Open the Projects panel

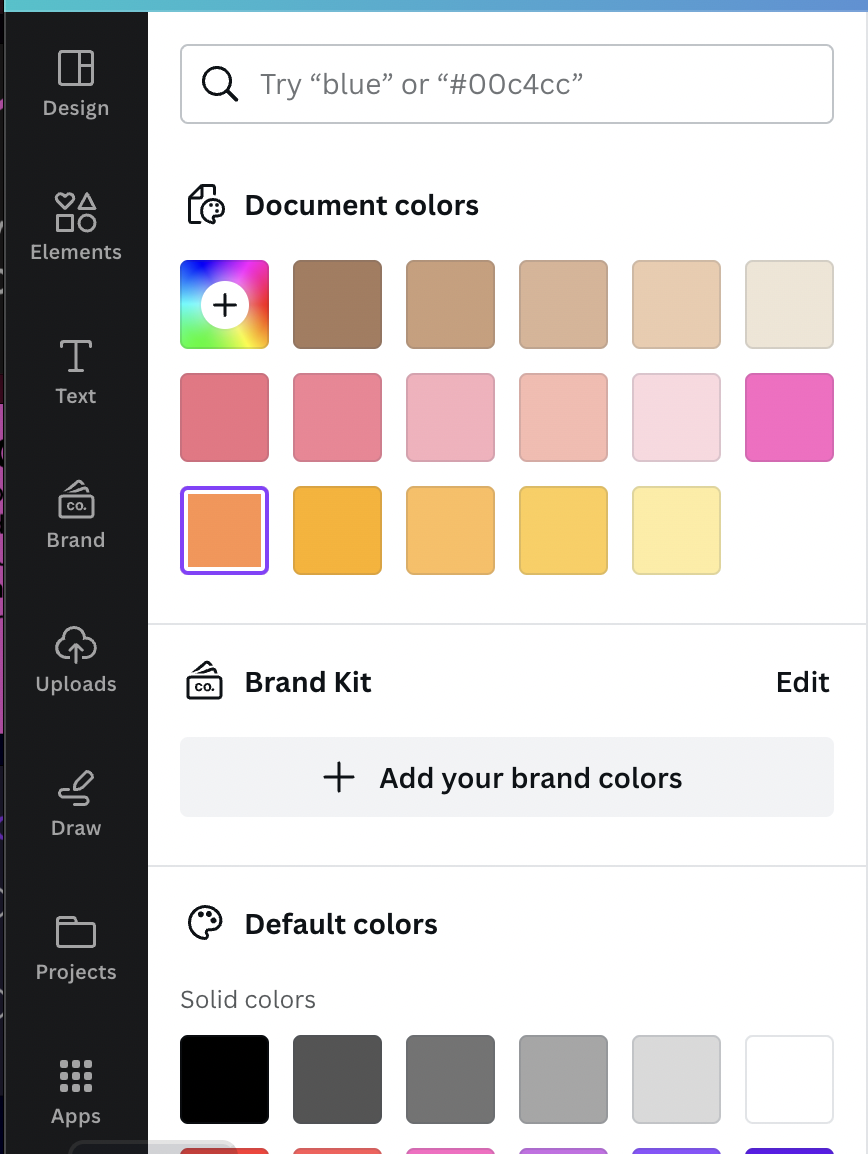click(75, 945)
